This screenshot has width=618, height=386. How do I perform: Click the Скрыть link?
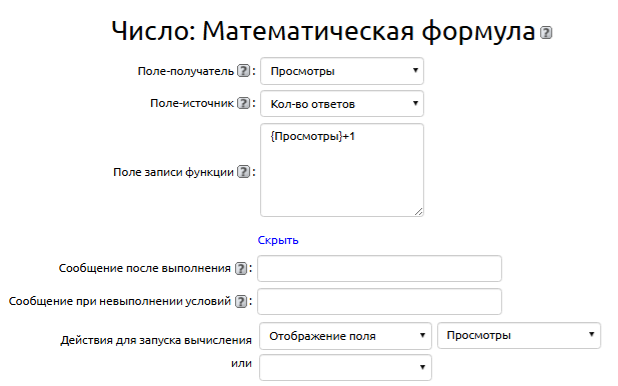278,240
